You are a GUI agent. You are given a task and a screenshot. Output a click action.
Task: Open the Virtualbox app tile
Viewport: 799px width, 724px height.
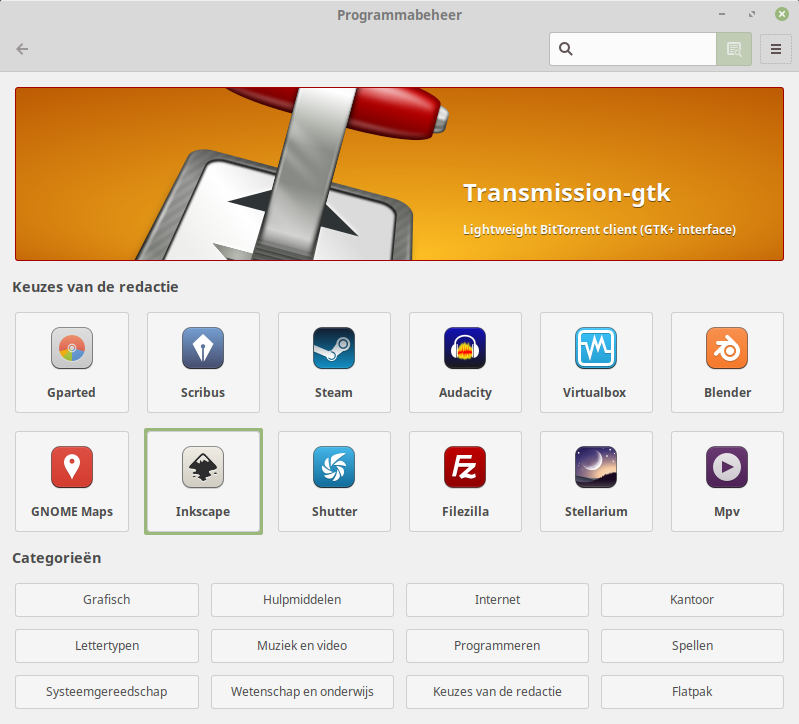tap(596, 362)
